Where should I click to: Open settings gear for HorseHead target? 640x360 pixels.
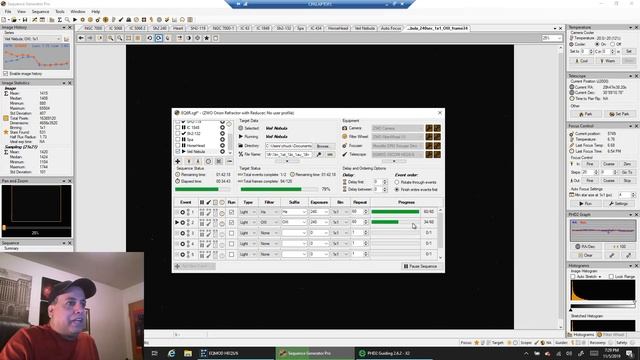(222, 145)
